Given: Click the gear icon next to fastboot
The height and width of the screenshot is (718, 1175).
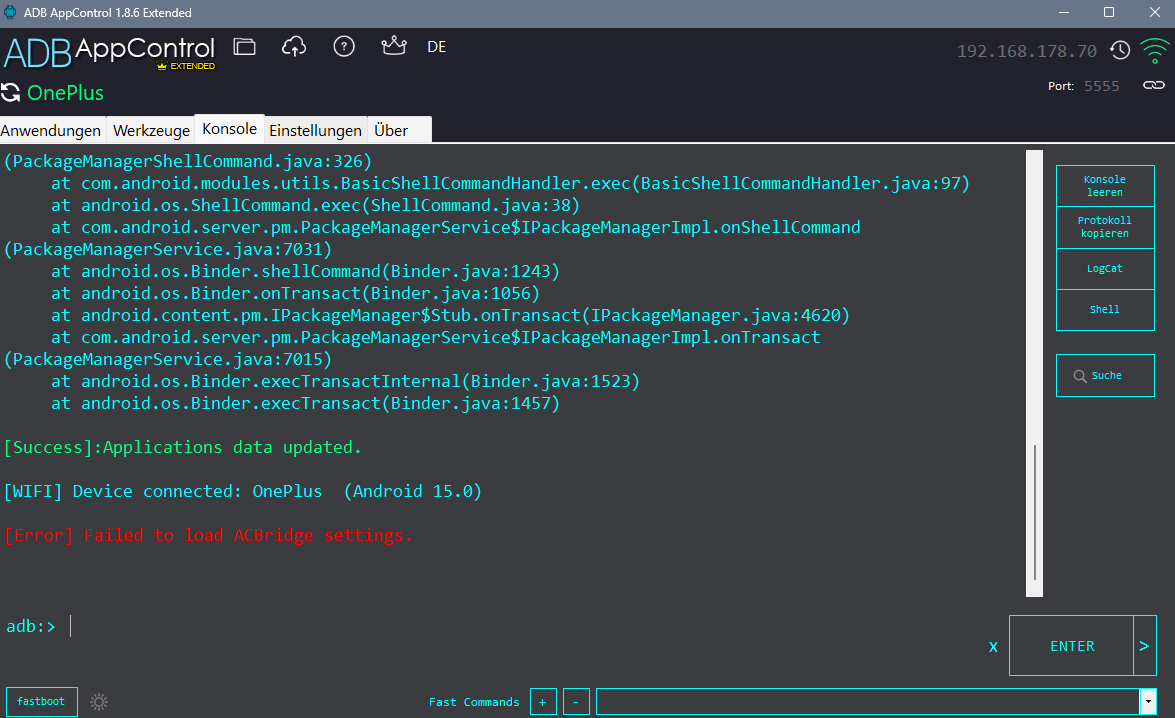Looking at the screenshot, I should [99, 702].
